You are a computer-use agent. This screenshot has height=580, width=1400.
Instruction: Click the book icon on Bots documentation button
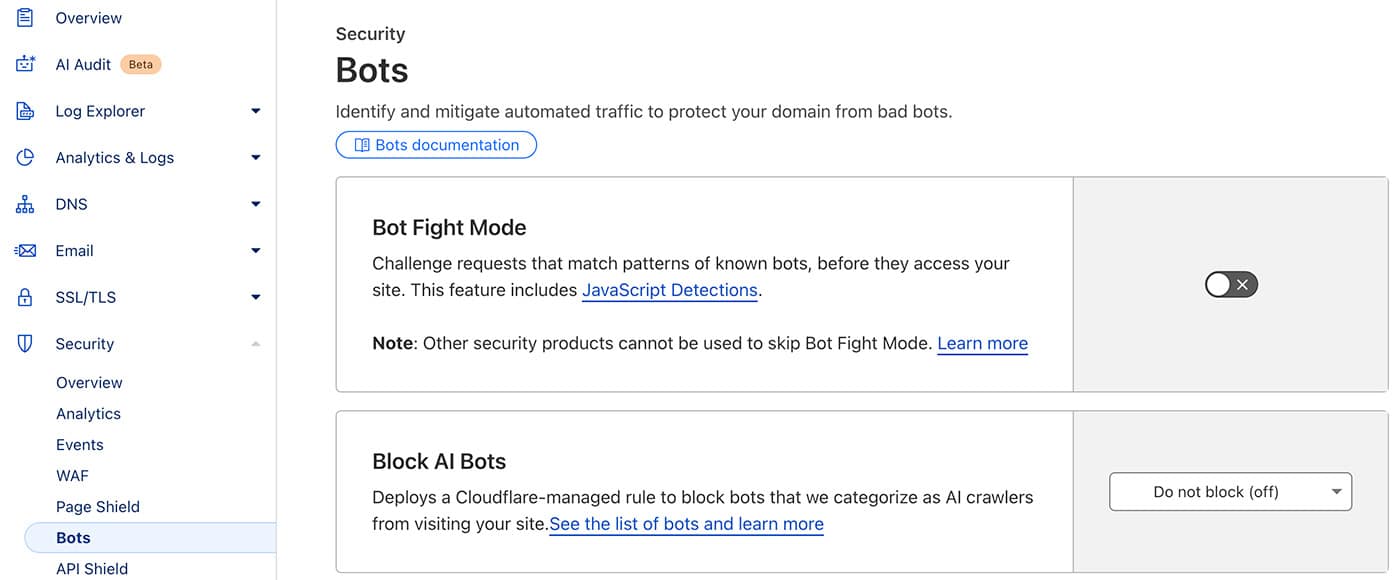pyautogui.click(x=363, y=144)
